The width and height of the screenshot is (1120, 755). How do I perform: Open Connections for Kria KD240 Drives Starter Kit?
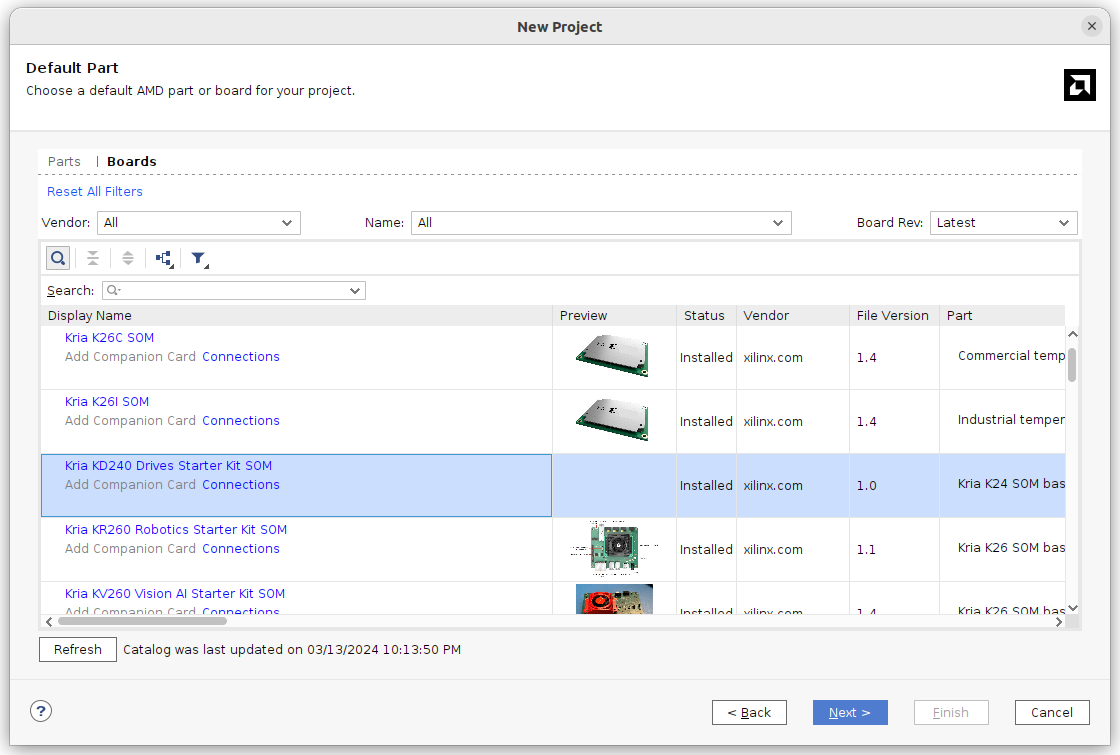(x=241, y=484)
